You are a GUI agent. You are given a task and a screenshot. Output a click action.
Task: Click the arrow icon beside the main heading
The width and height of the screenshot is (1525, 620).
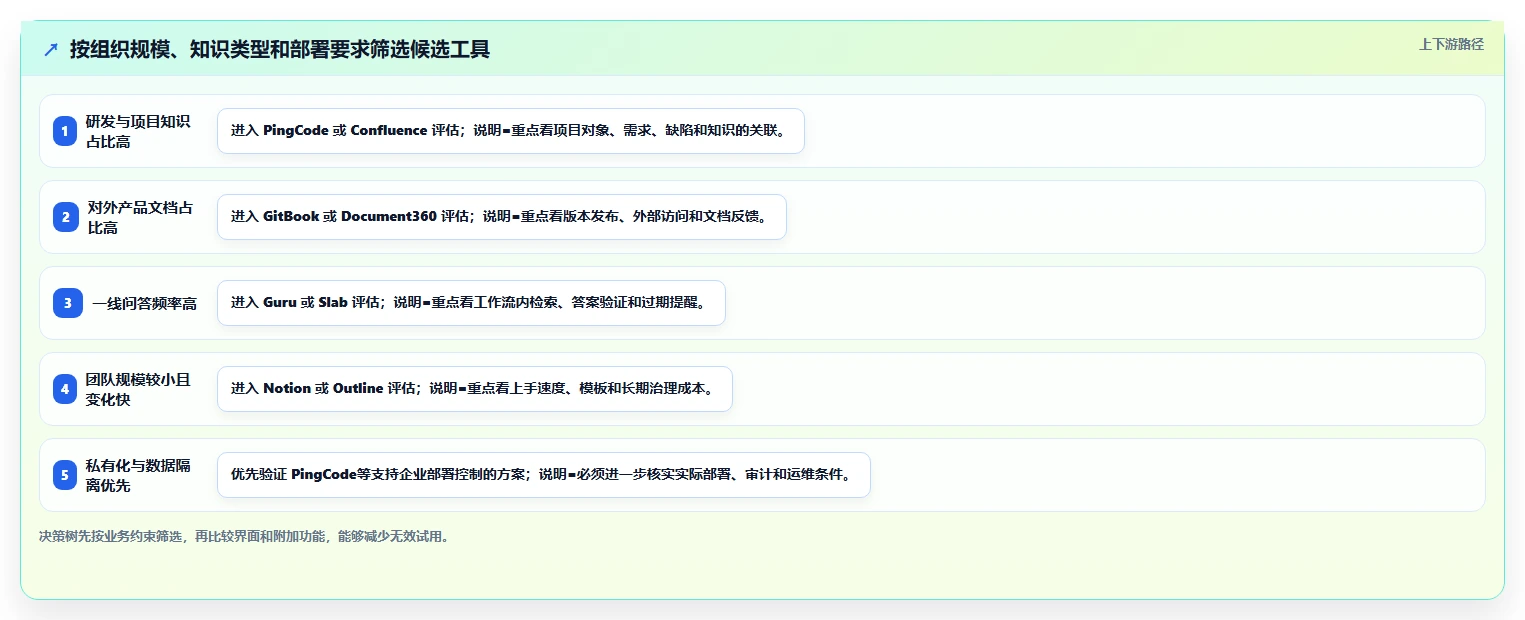[x=51, y=49]
